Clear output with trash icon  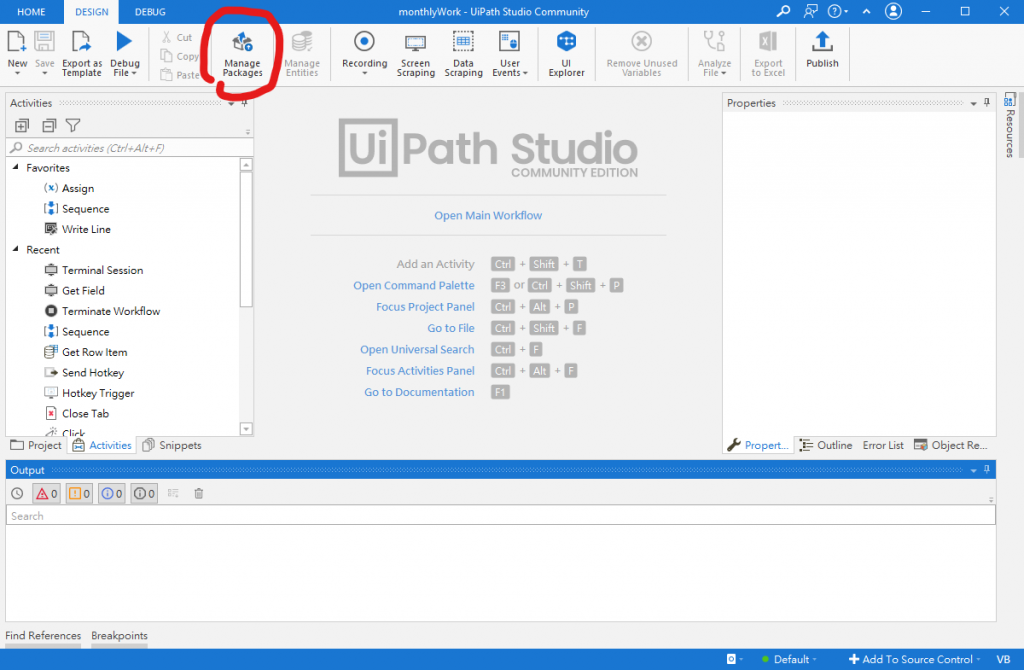pos(199,494)
